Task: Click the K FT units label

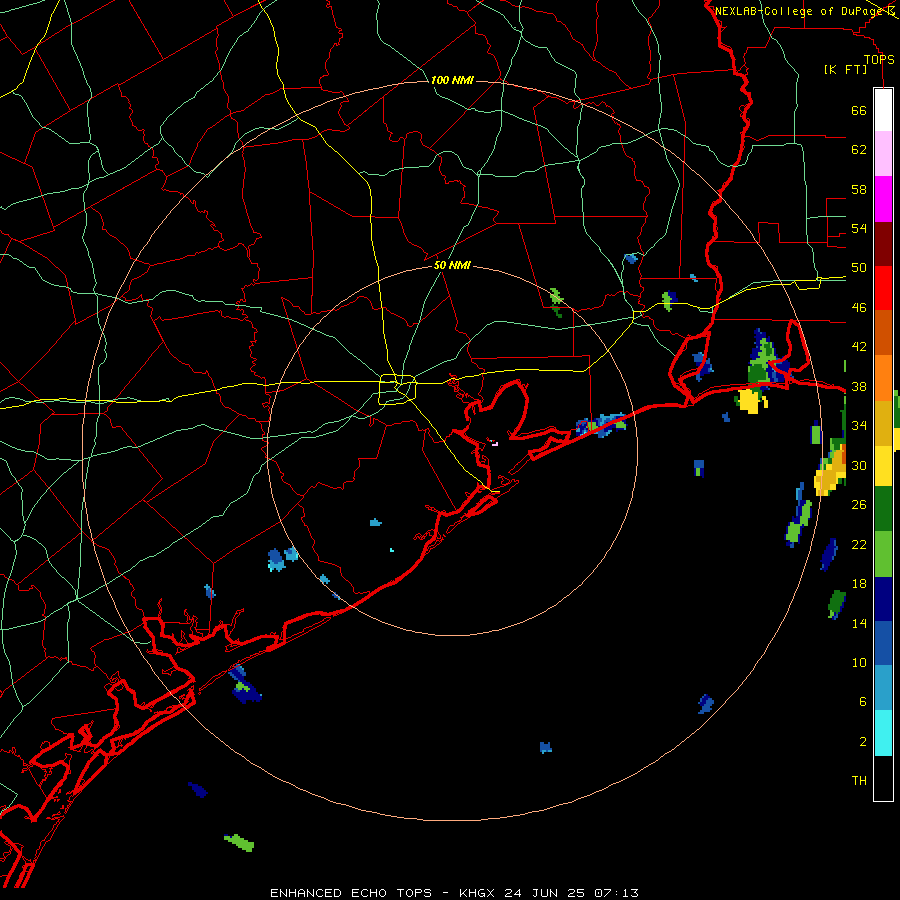Action: point(845,69)
